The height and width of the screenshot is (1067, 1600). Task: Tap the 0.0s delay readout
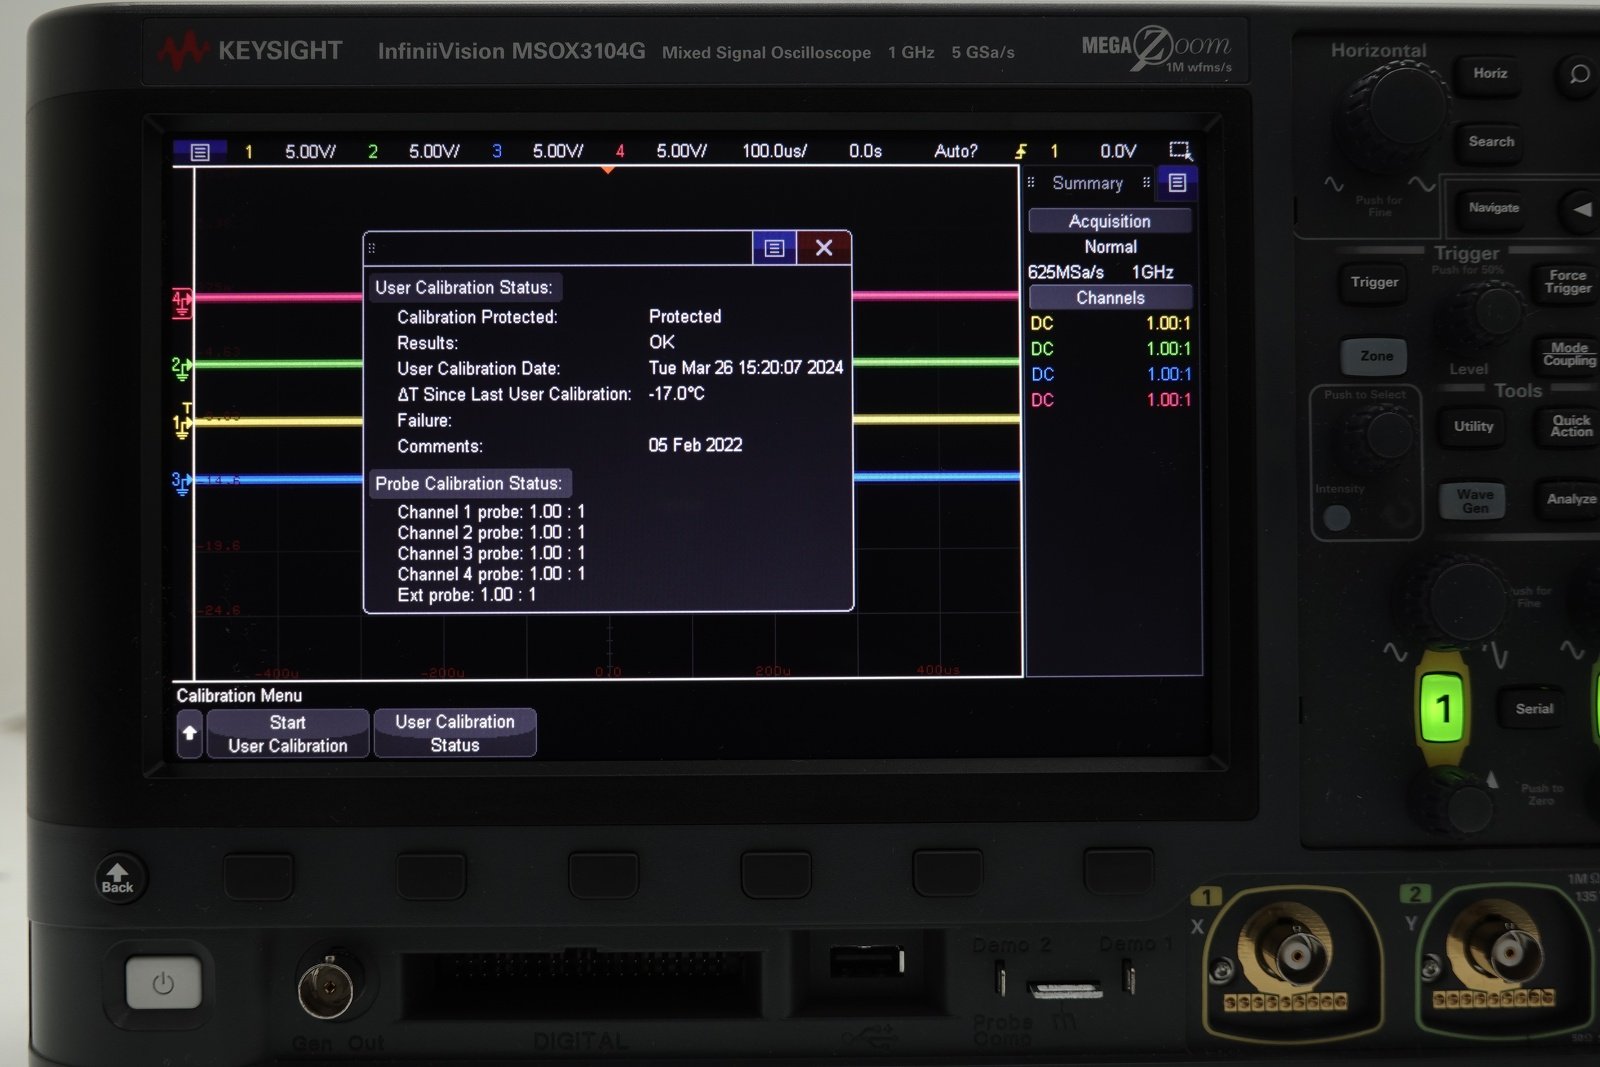tap(865, 151)
